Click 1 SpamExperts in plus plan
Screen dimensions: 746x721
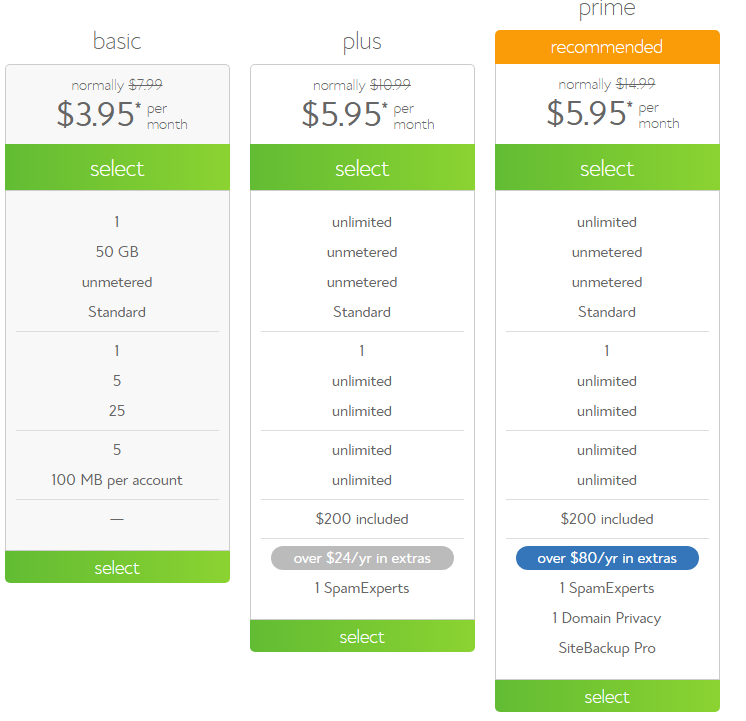(362, 588)
